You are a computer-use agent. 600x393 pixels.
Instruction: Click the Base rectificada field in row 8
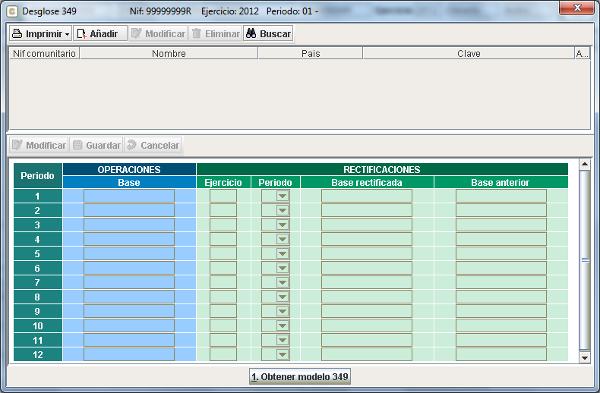[367, 297]
